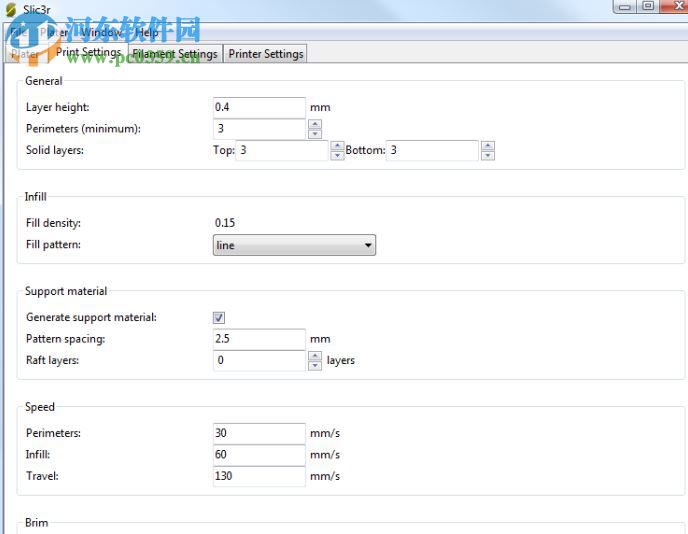The width and height of the screenshot is (688, 534).
Task: Click the Layer height label
Action: [57, 108]
